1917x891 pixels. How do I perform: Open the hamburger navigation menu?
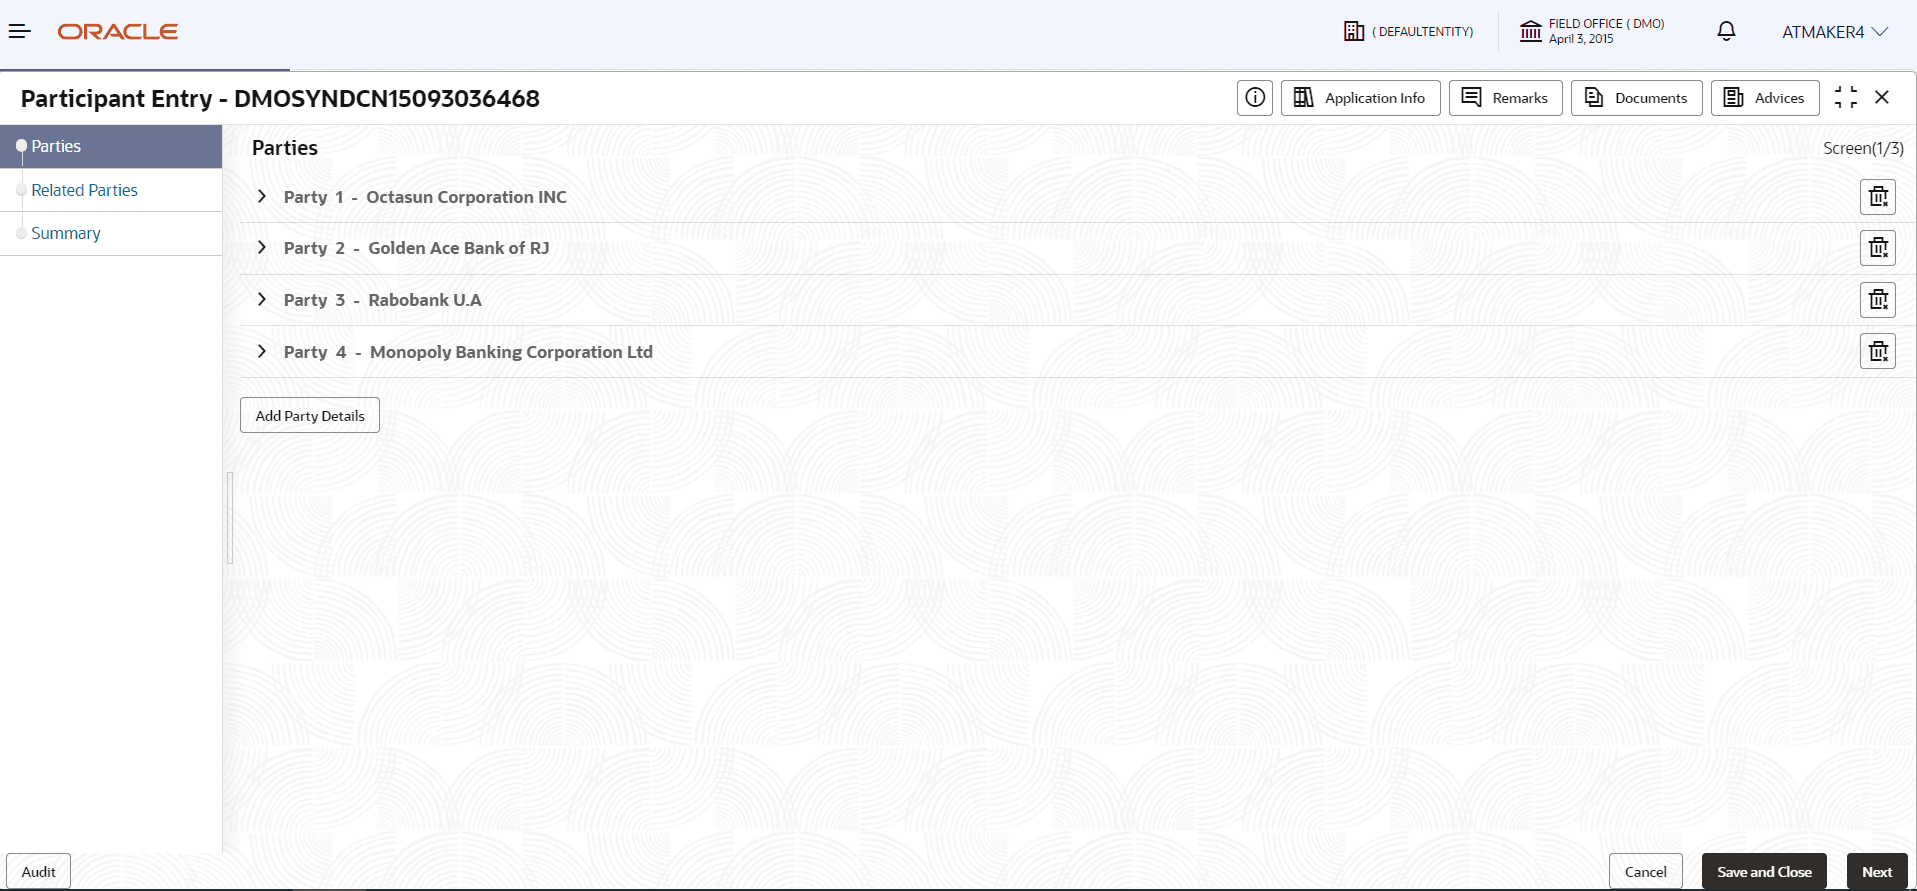point(20,32)
